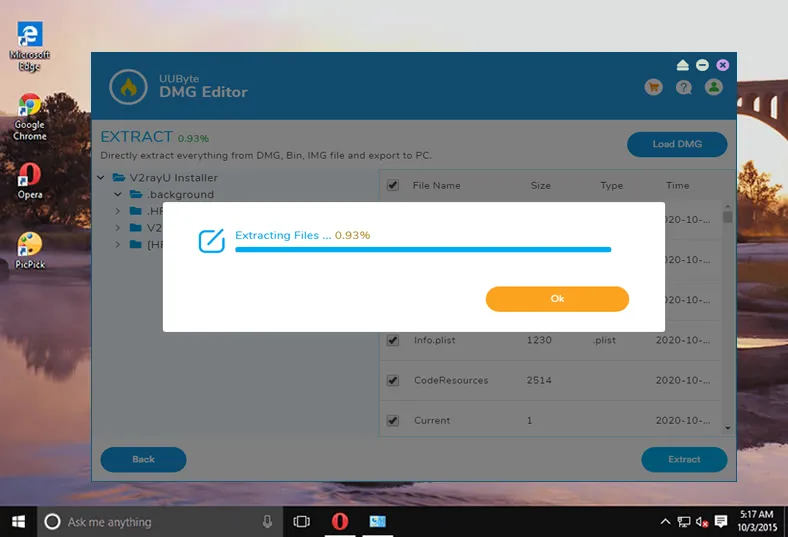Click the Back button

click(x=143, y=459)
